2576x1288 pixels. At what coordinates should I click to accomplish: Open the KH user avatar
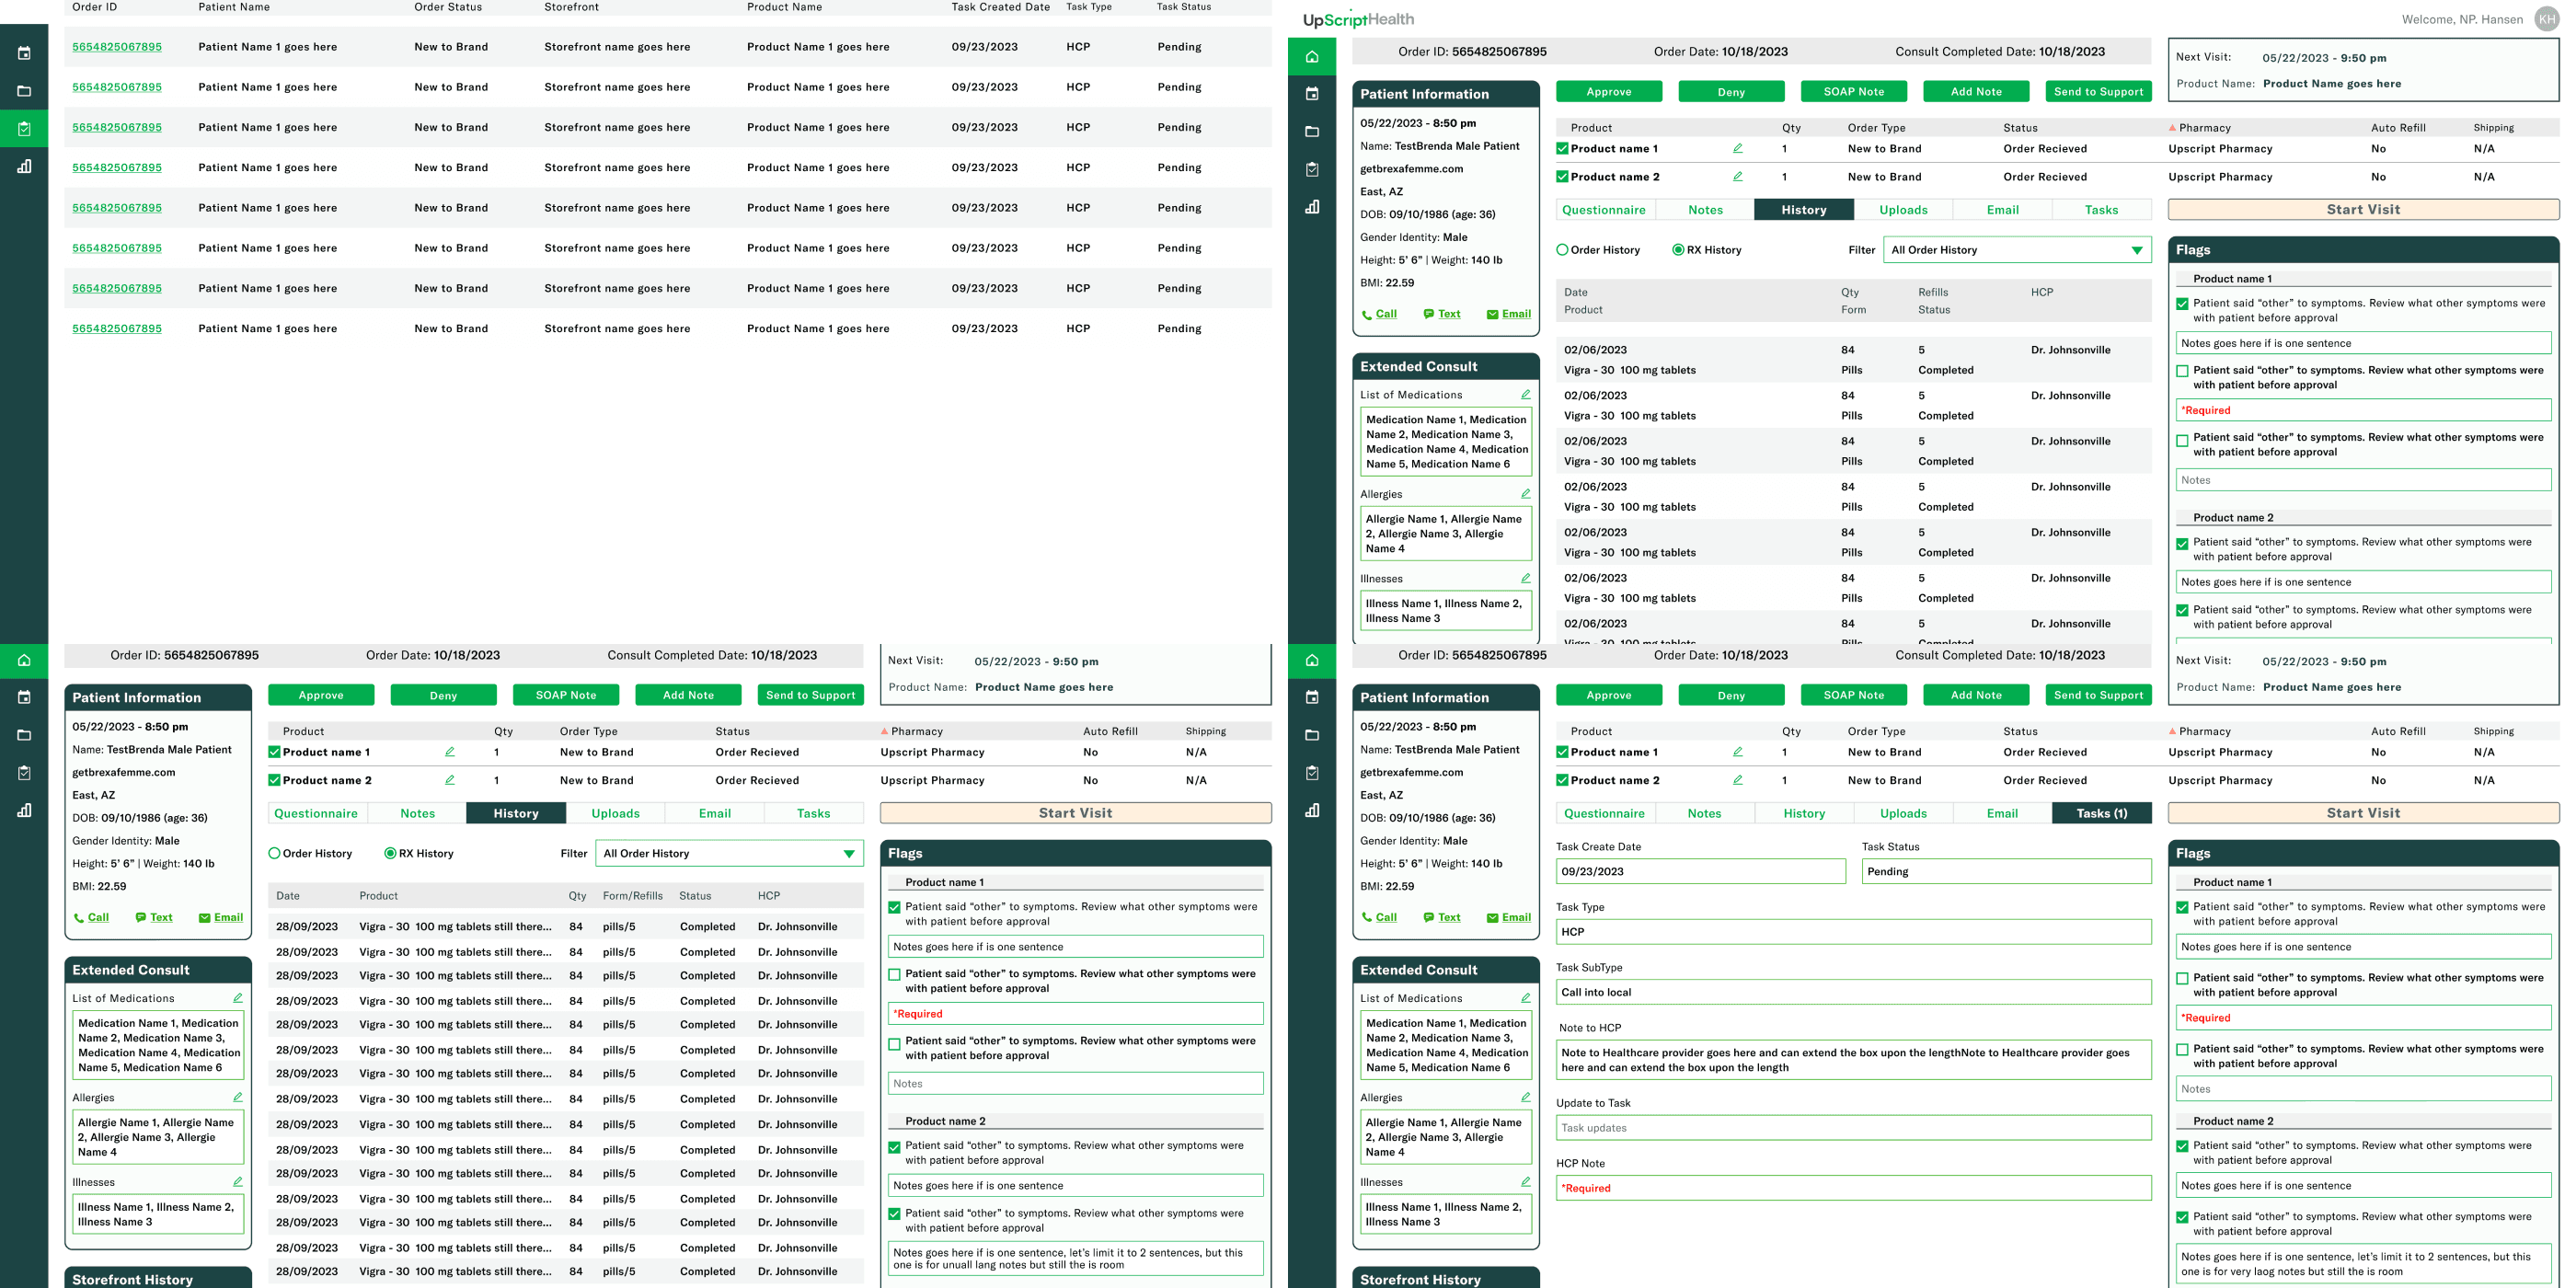(2547, 19)
